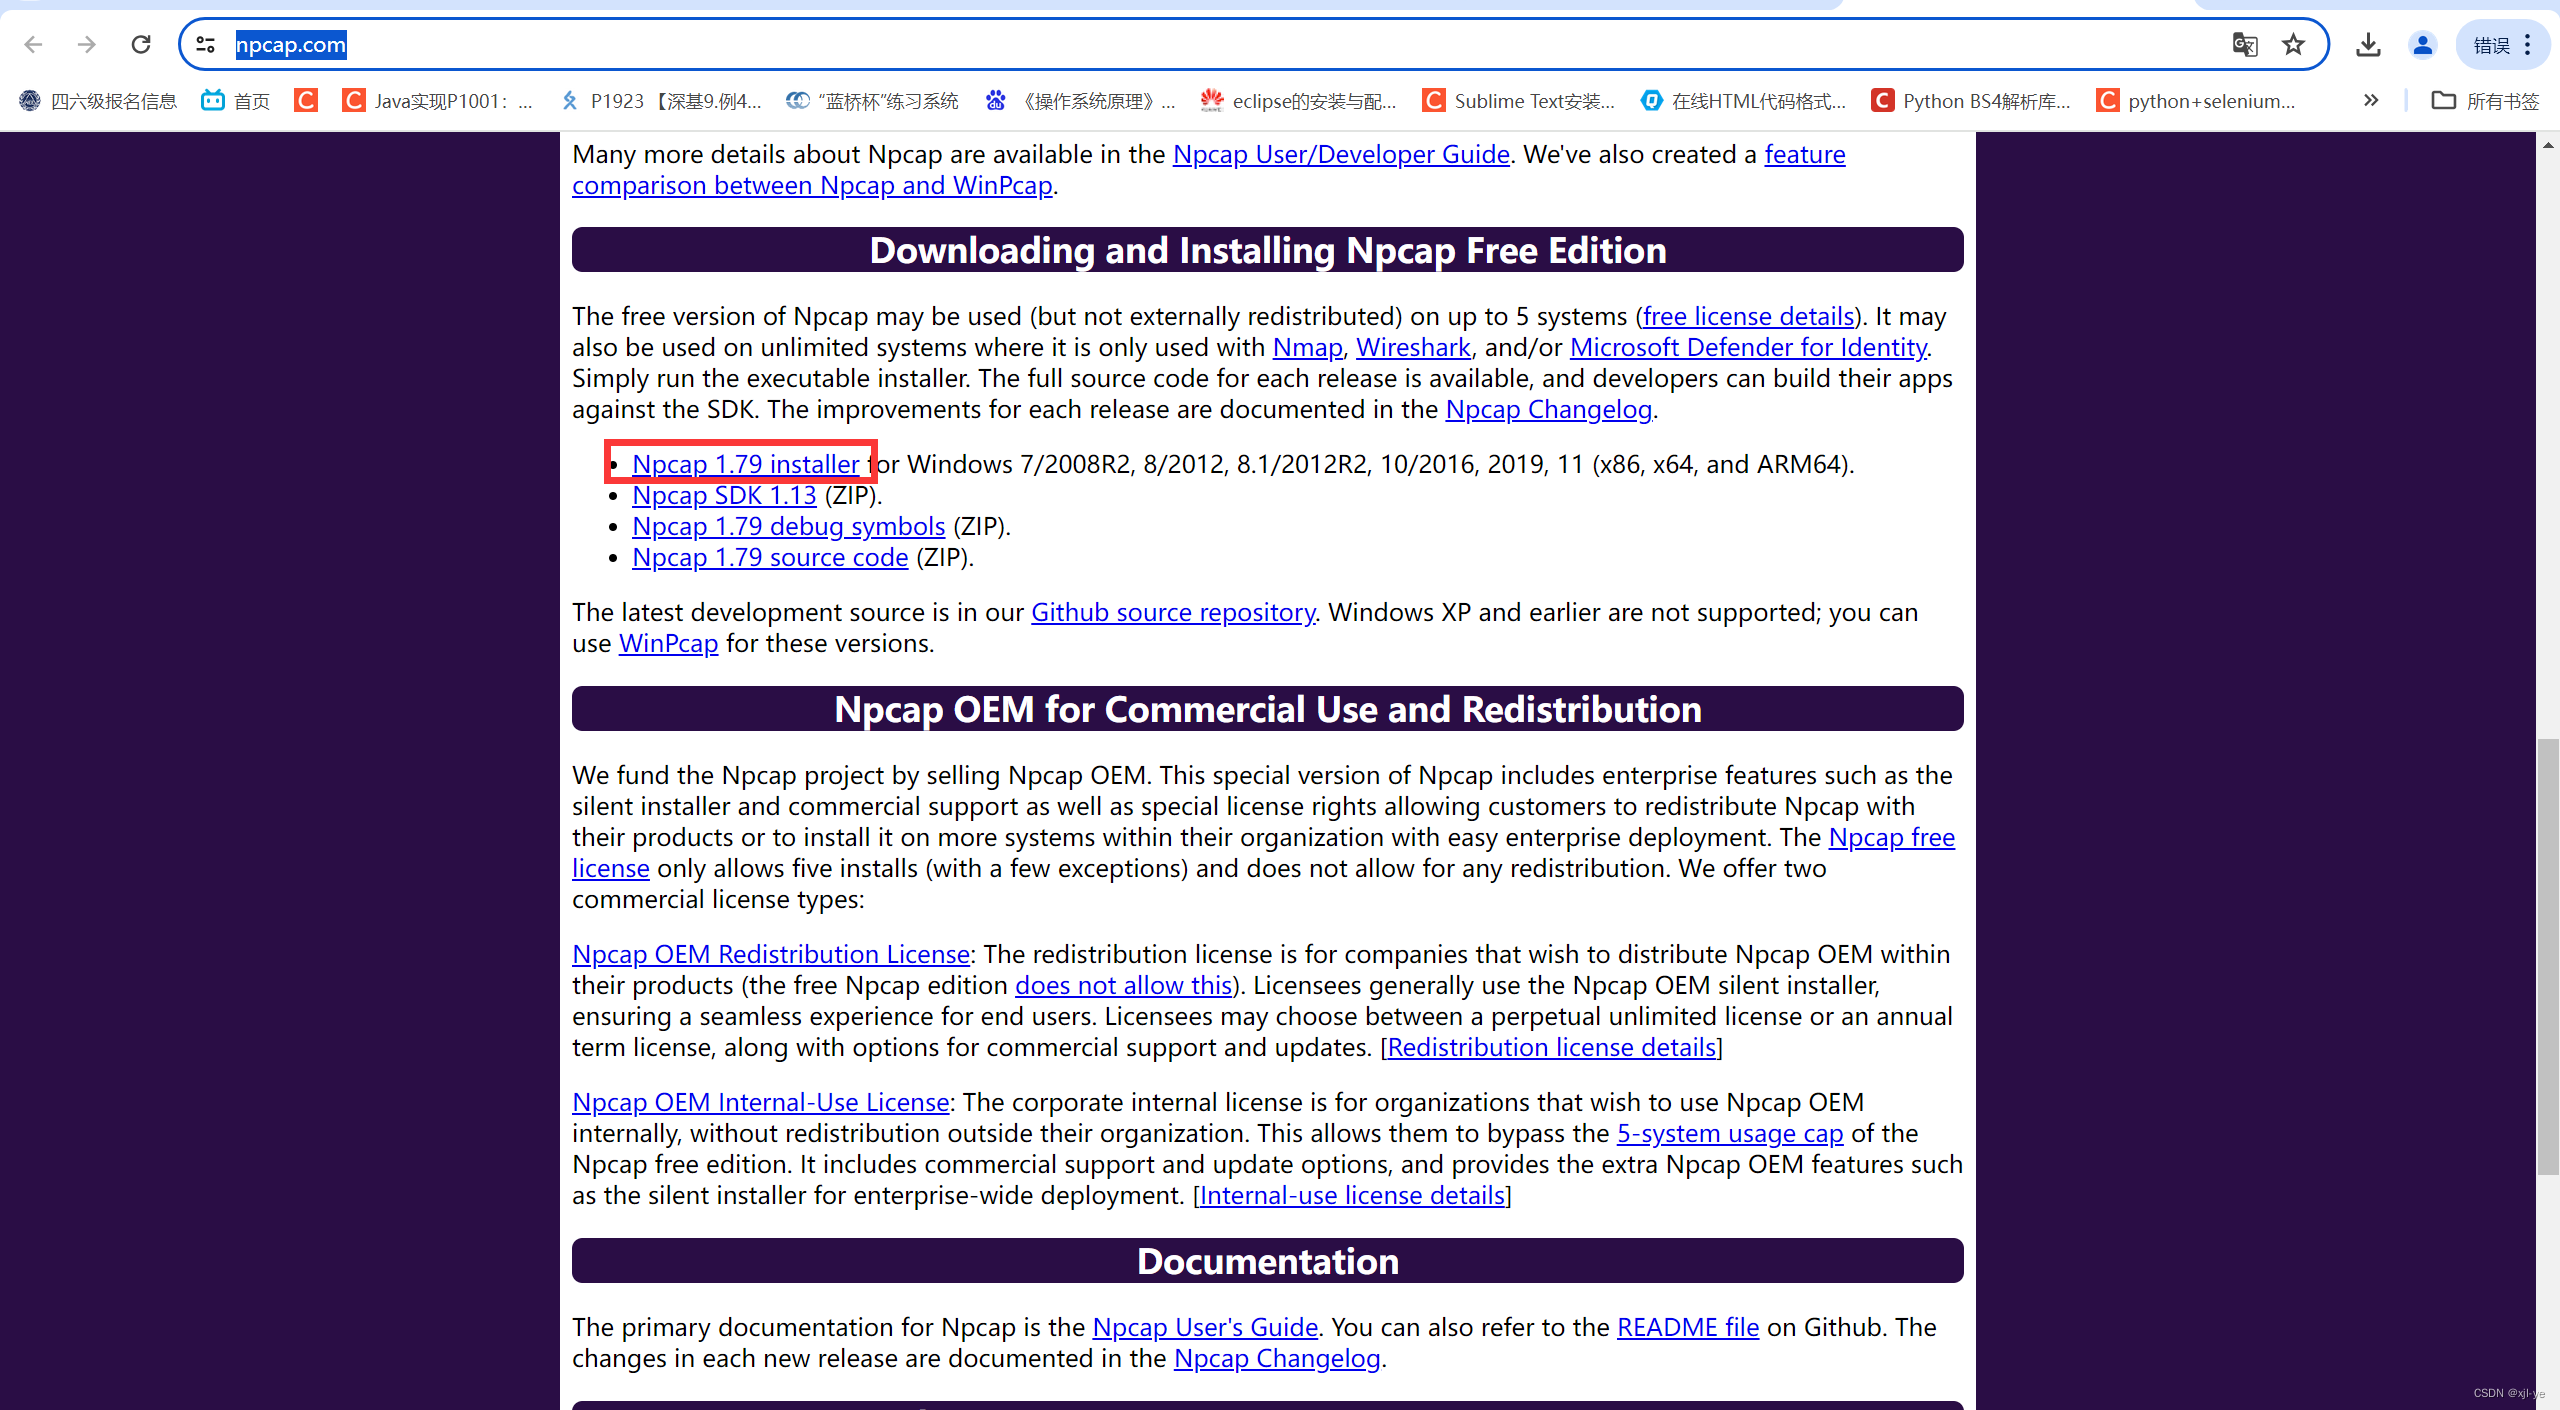Open the Npcap User's Guide link
Image resolution: width=2560 pixels, height=1410 pixels.
[1205, 1328]
